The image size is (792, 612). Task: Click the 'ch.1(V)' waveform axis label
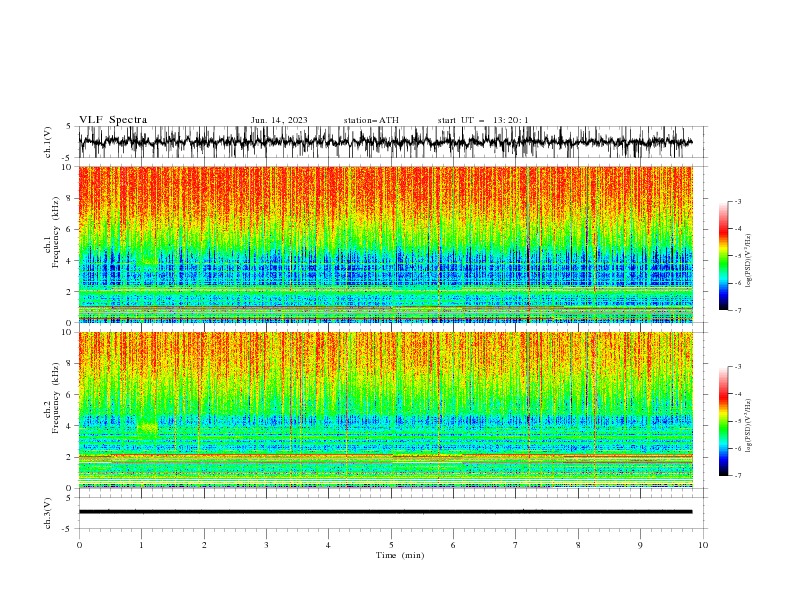(48, 142)
